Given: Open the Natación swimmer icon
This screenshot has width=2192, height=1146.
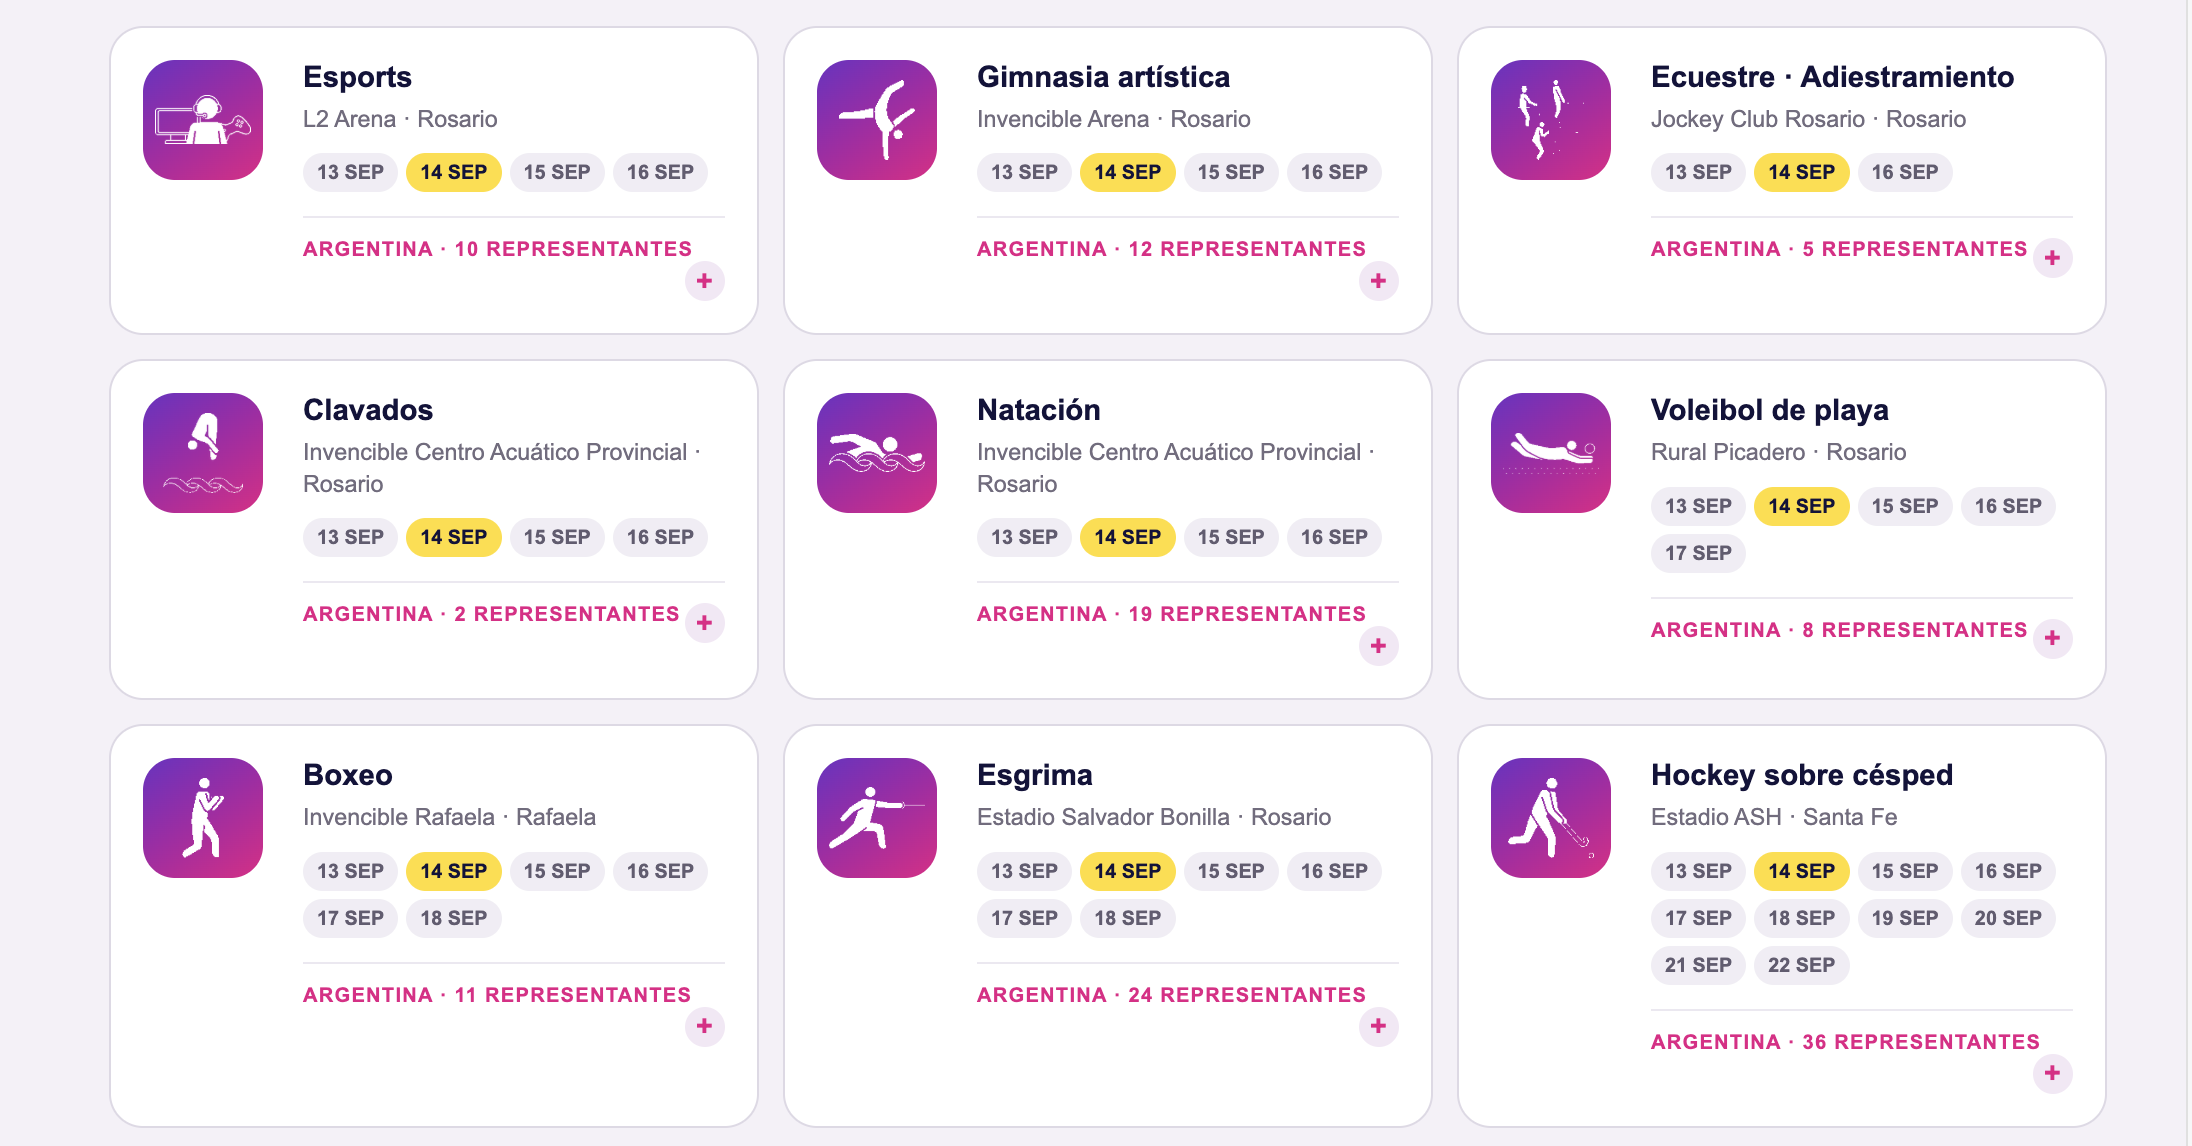Looking at the screenshot, I should 877,453.
